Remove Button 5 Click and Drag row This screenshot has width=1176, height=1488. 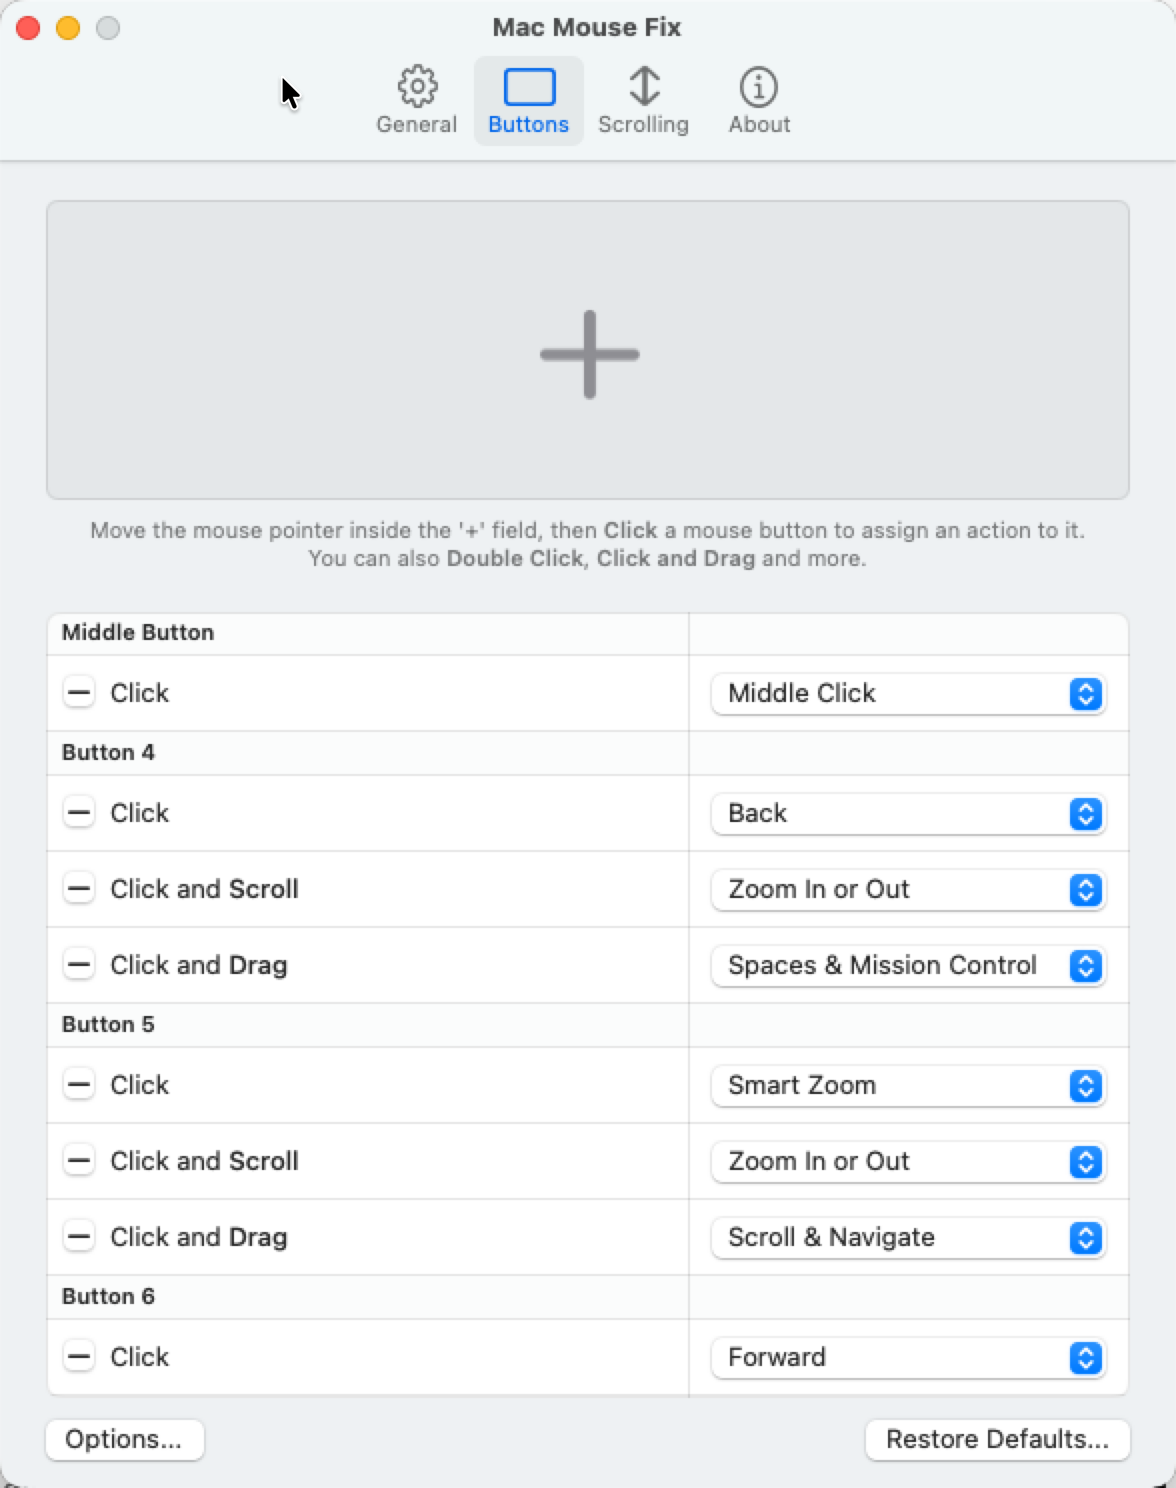click(x=79, y=1237)
